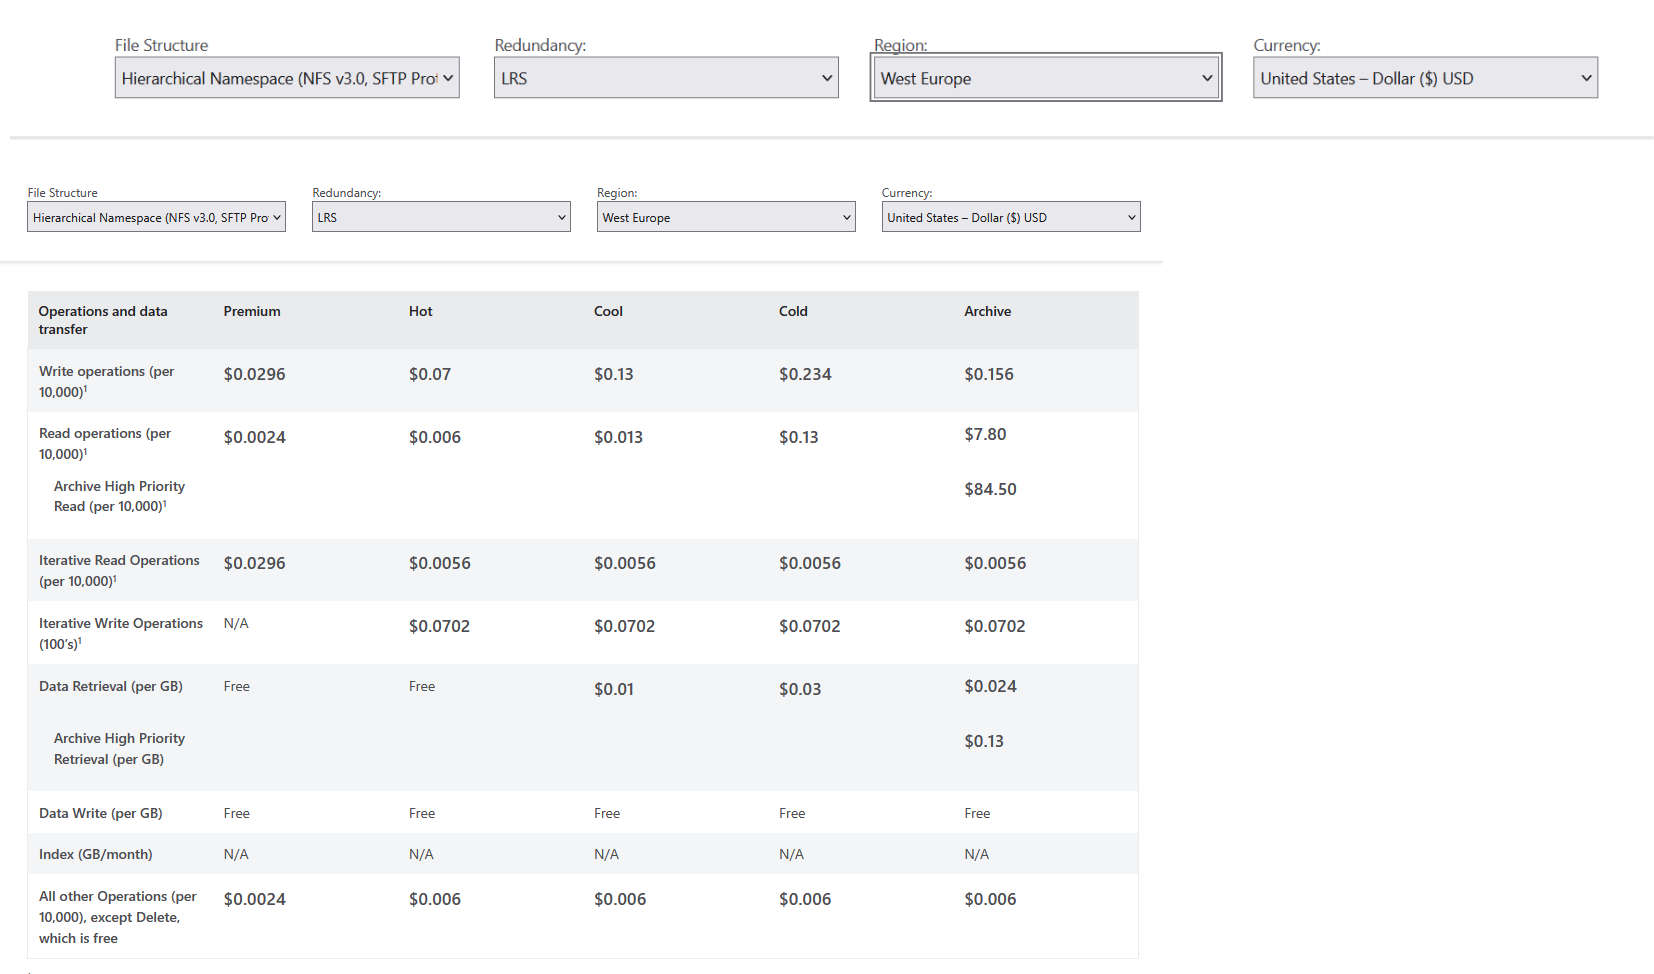Screen dimensions: 1654x974
Task: Expand the large Currency USD dropdown at top
Action: coord(1424,78)
